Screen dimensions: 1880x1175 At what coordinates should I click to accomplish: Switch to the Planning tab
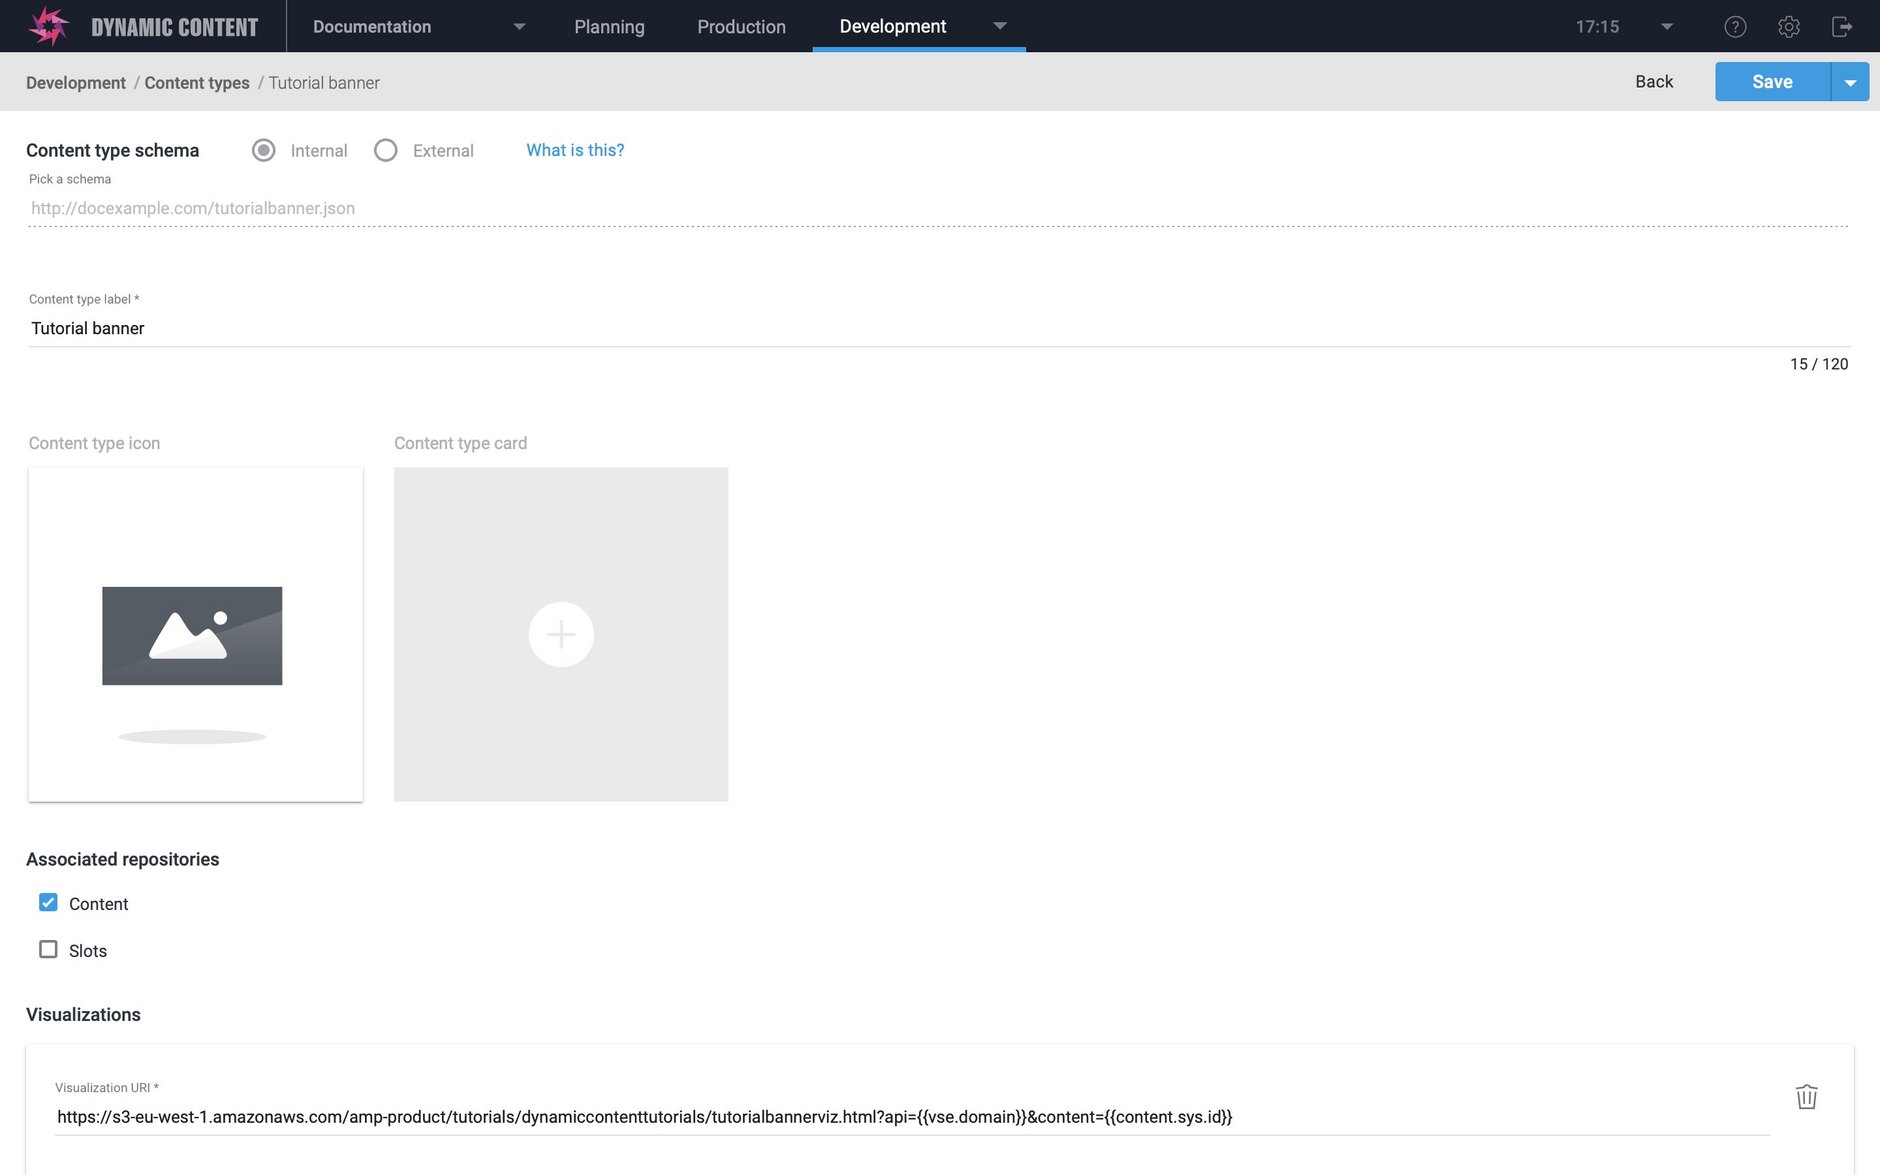pos(609,27)
